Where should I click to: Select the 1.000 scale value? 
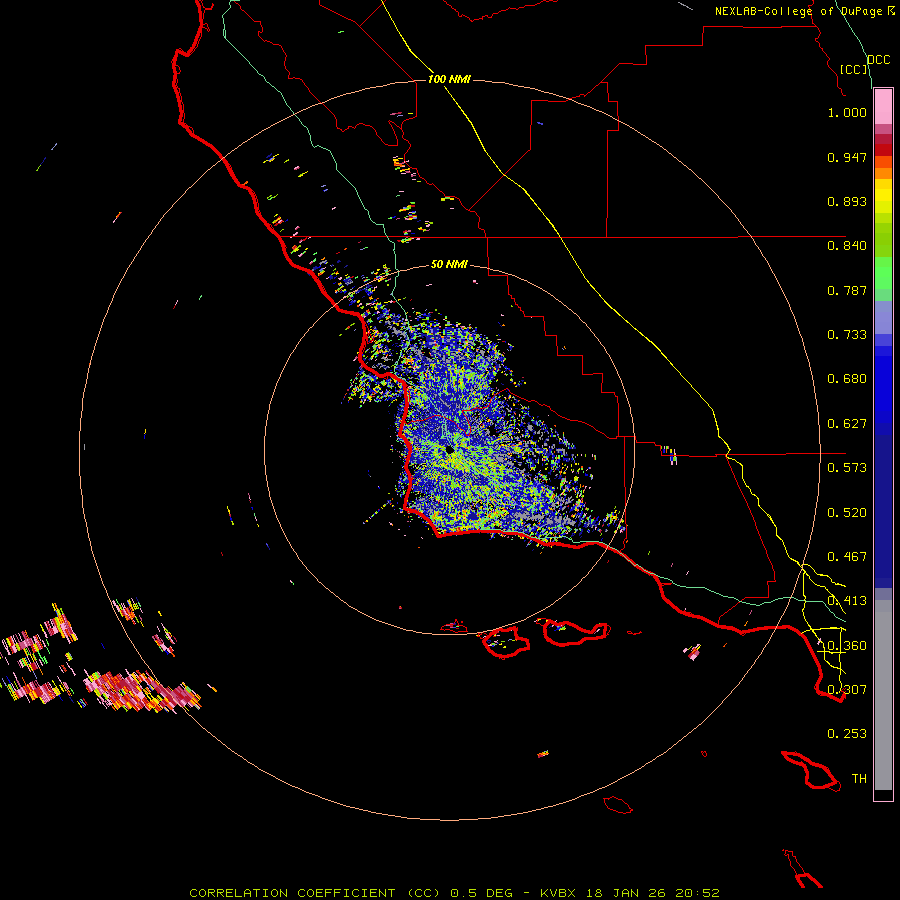point(847,112)
